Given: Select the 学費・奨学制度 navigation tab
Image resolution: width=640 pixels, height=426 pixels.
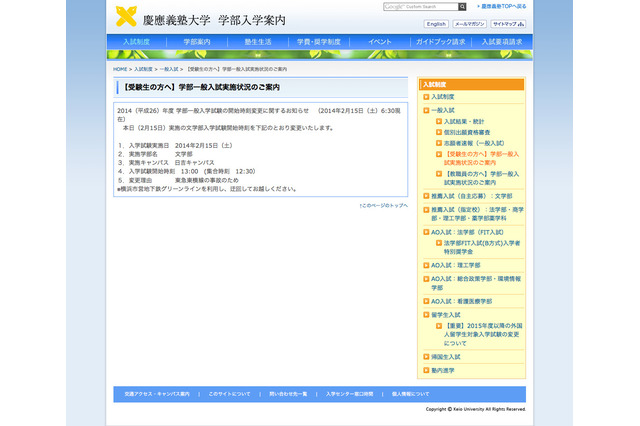Looking at the screenshot, I should (318, 42).
